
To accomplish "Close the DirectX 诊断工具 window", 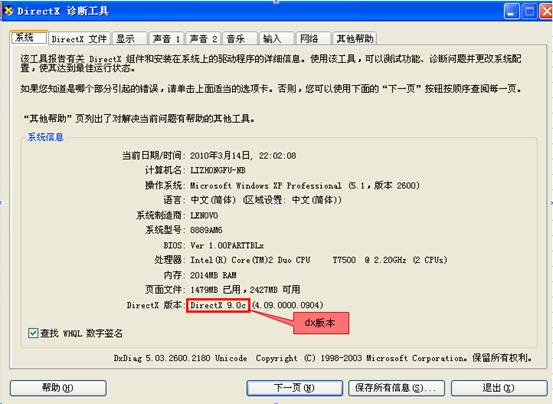I will pyautogui.click(x=546, y=11).
